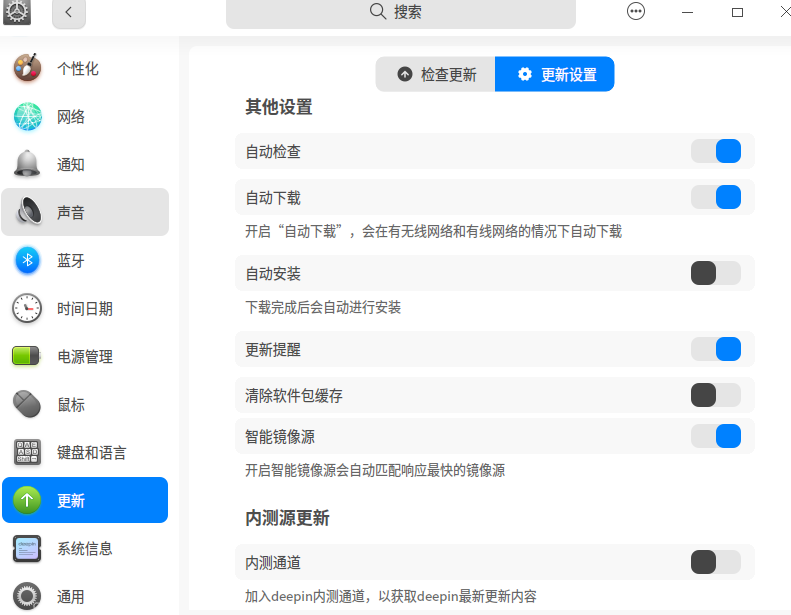Open 时间日期 sidebar entry
This screenshot has width=791, height=615.
[x=85, y=308]
